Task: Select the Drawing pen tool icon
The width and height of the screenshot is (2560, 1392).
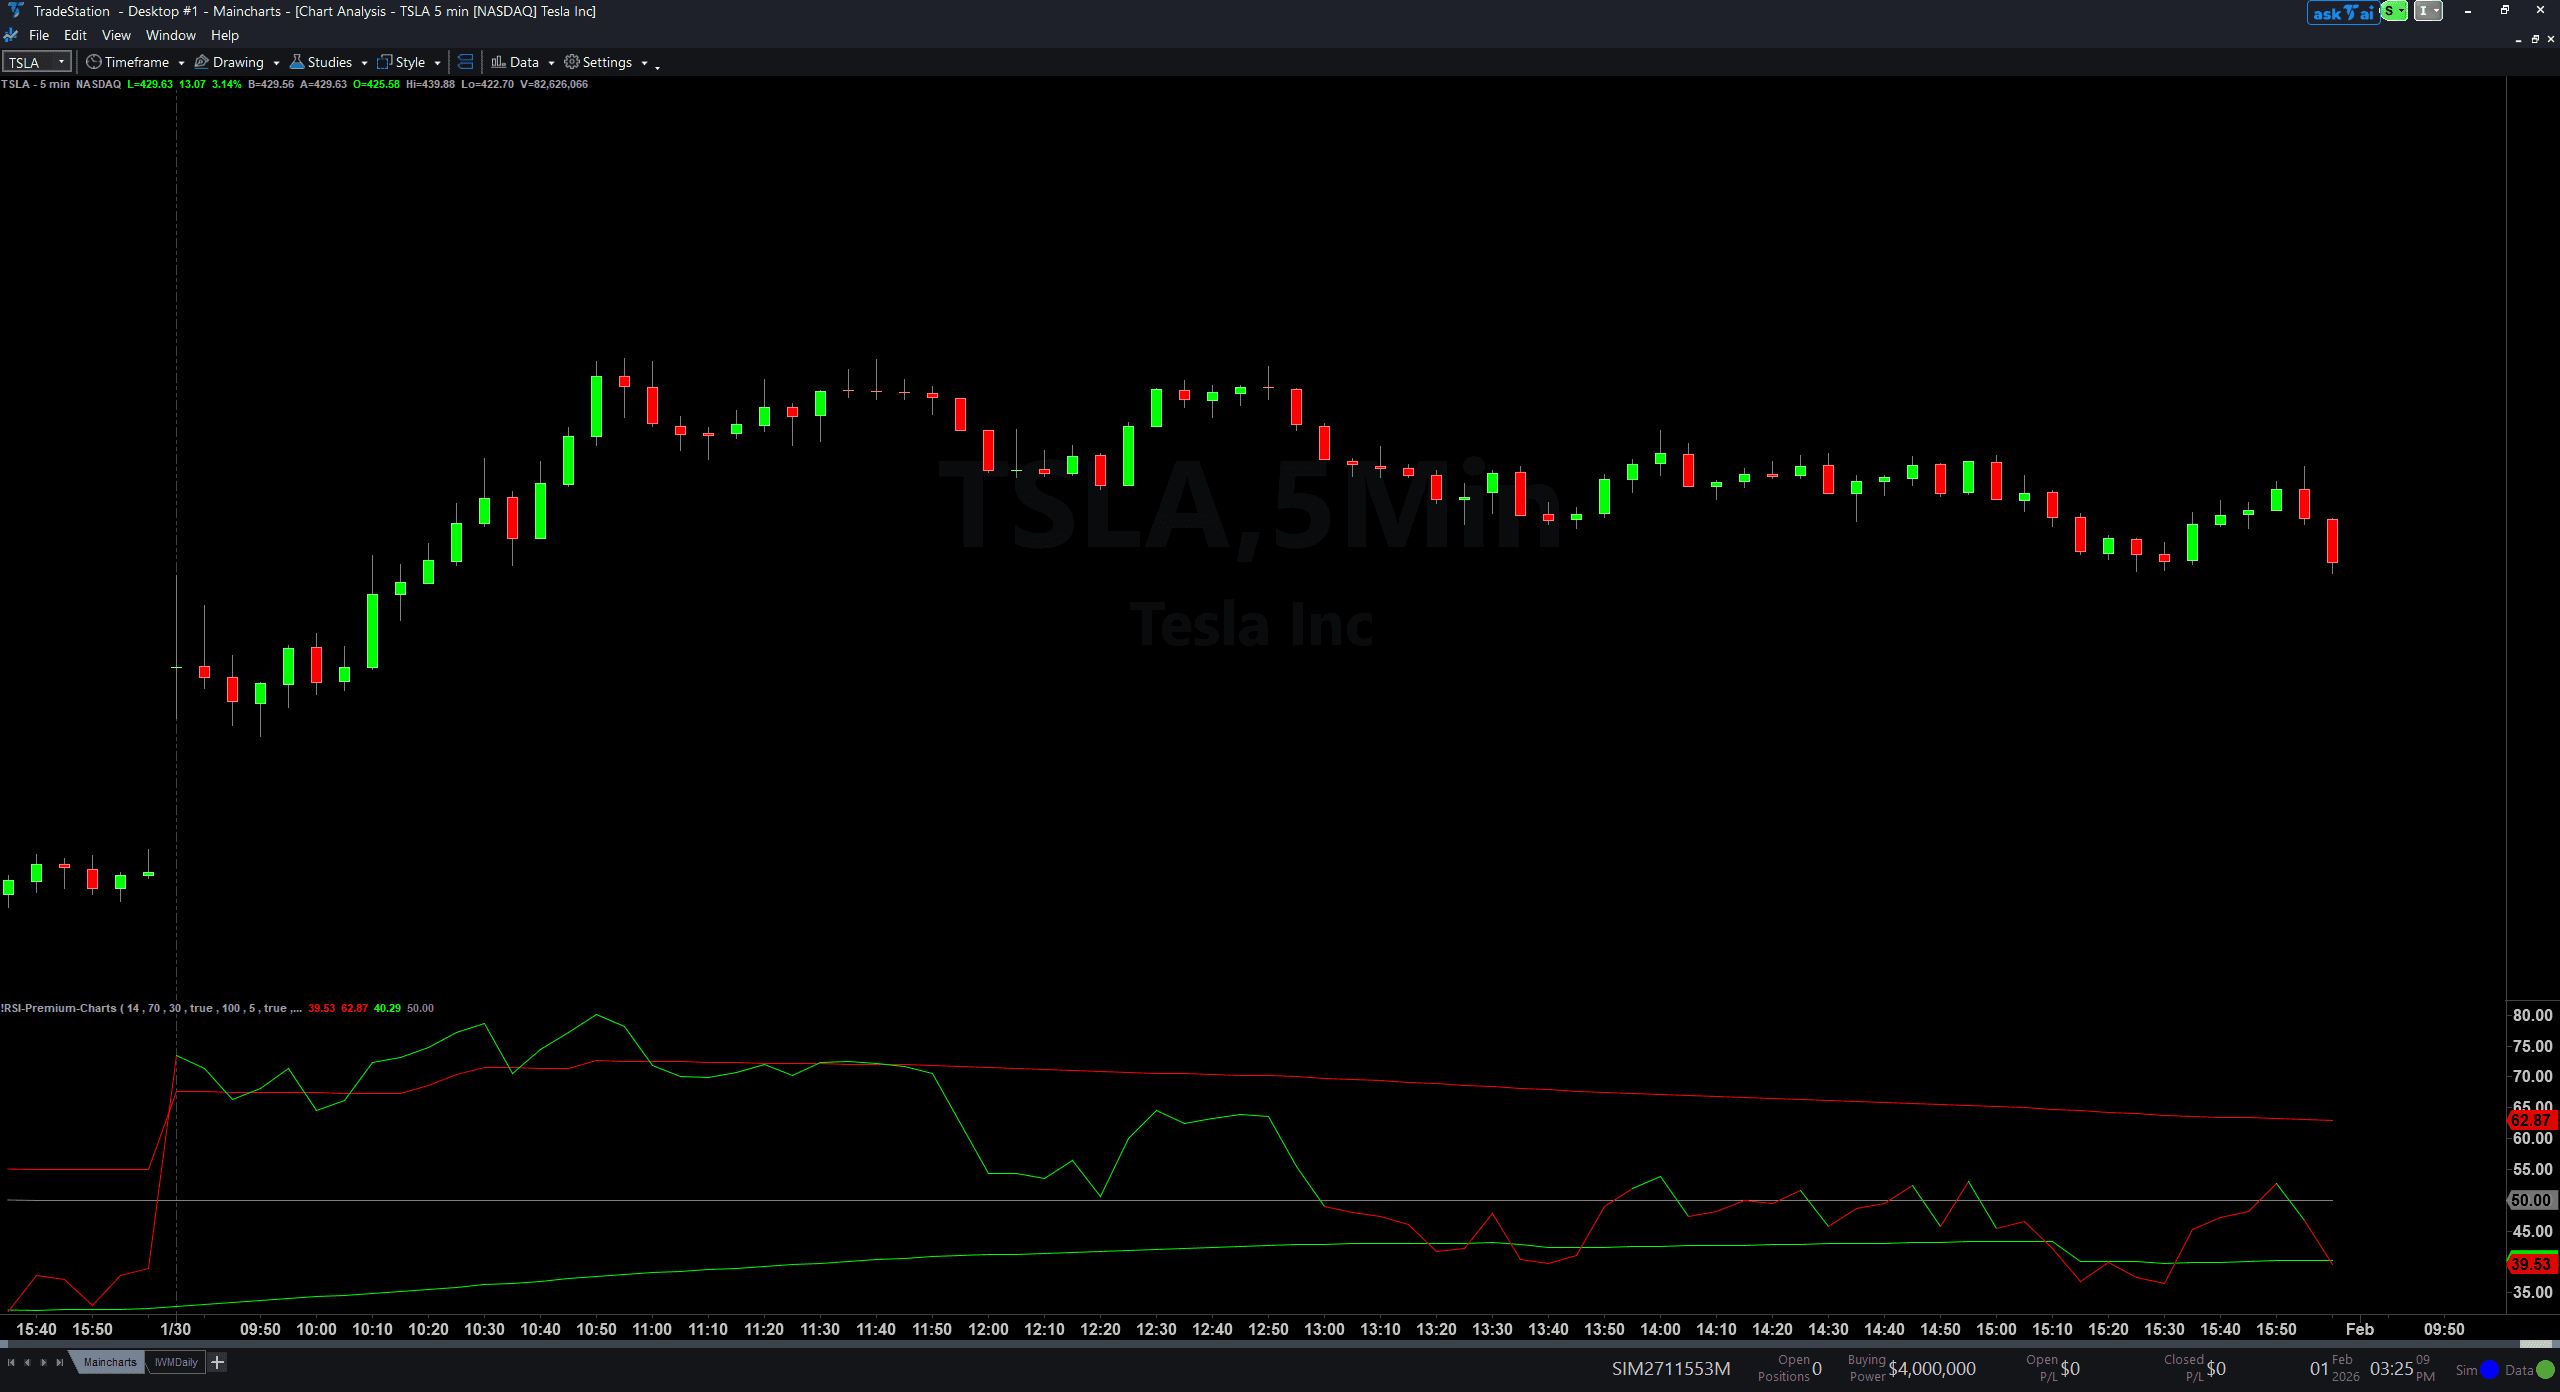Action: click(201, 61)
